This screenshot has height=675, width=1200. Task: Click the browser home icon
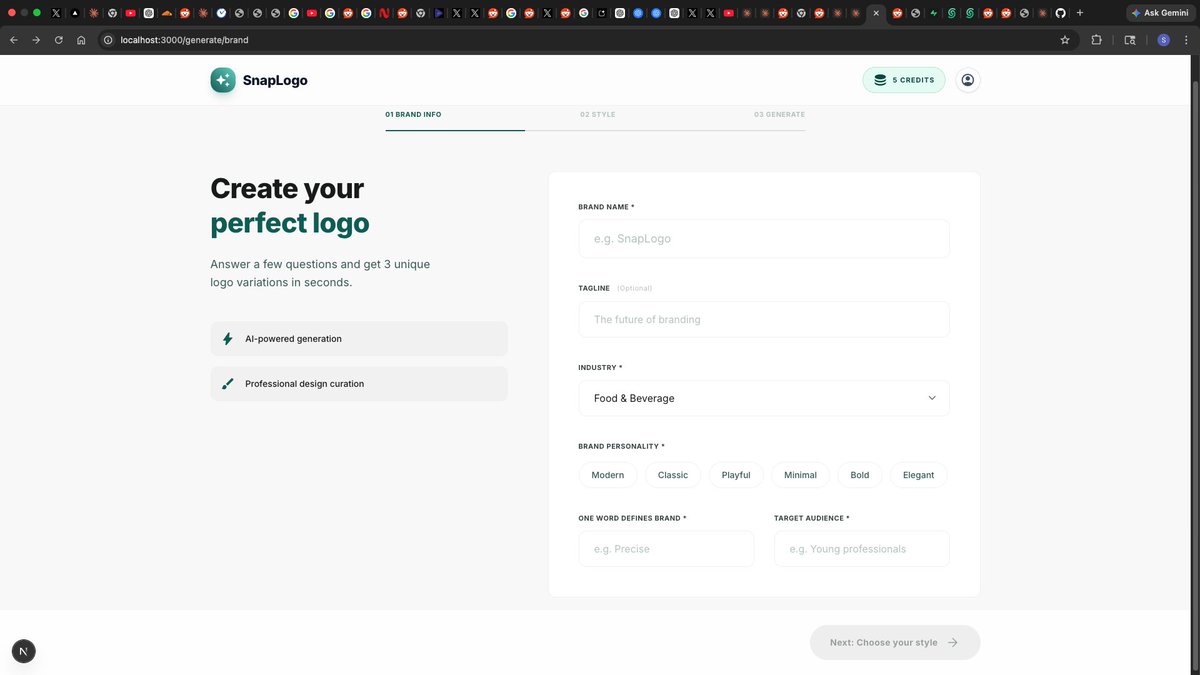click(82, 40)
